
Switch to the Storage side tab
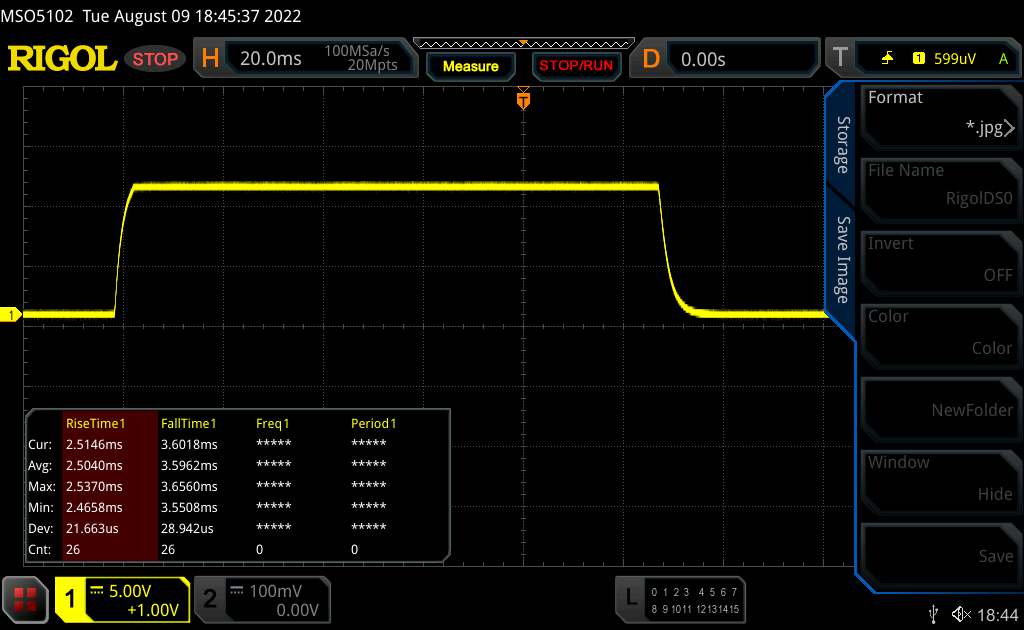[843, 145]
